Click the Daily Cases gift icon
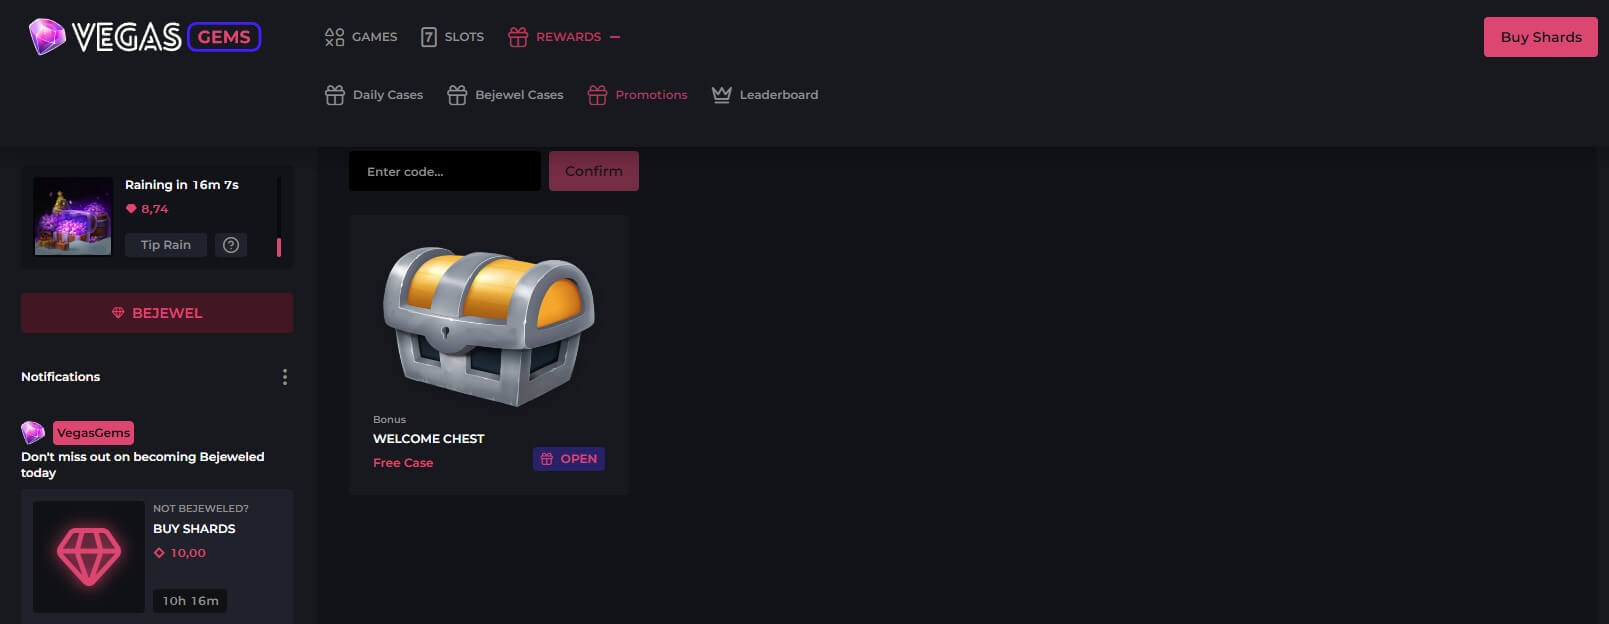The height and width of the screenshot is (624, 1609). click(x=335, y=95)
